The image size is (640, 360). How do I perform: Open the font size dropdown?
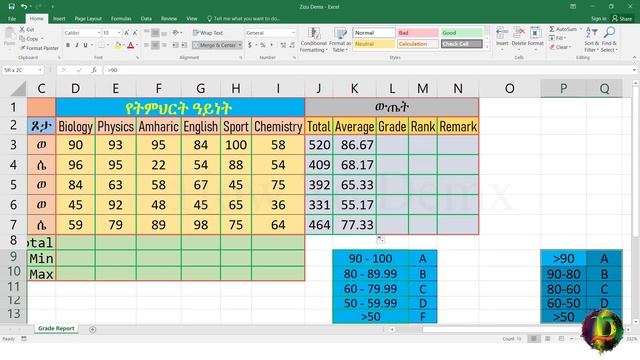click(x=119, y=33)
